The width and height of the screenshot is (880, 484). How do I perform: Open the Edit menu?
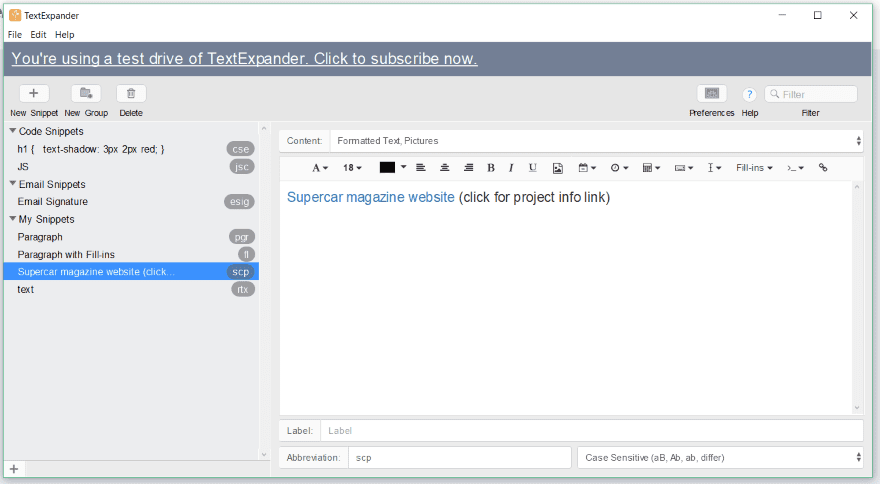click(x=38, y=34)
